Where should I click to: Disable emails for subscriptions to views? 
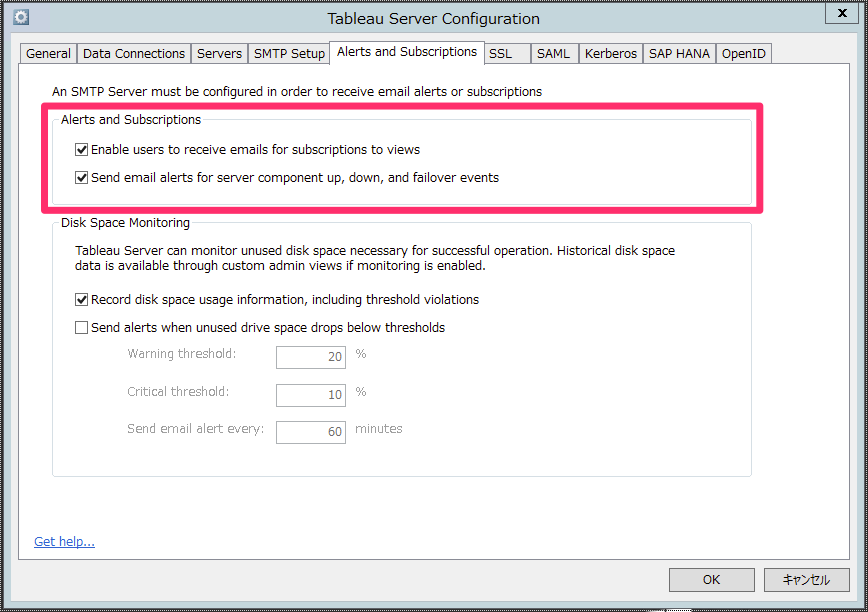click(x=81, y=149)
